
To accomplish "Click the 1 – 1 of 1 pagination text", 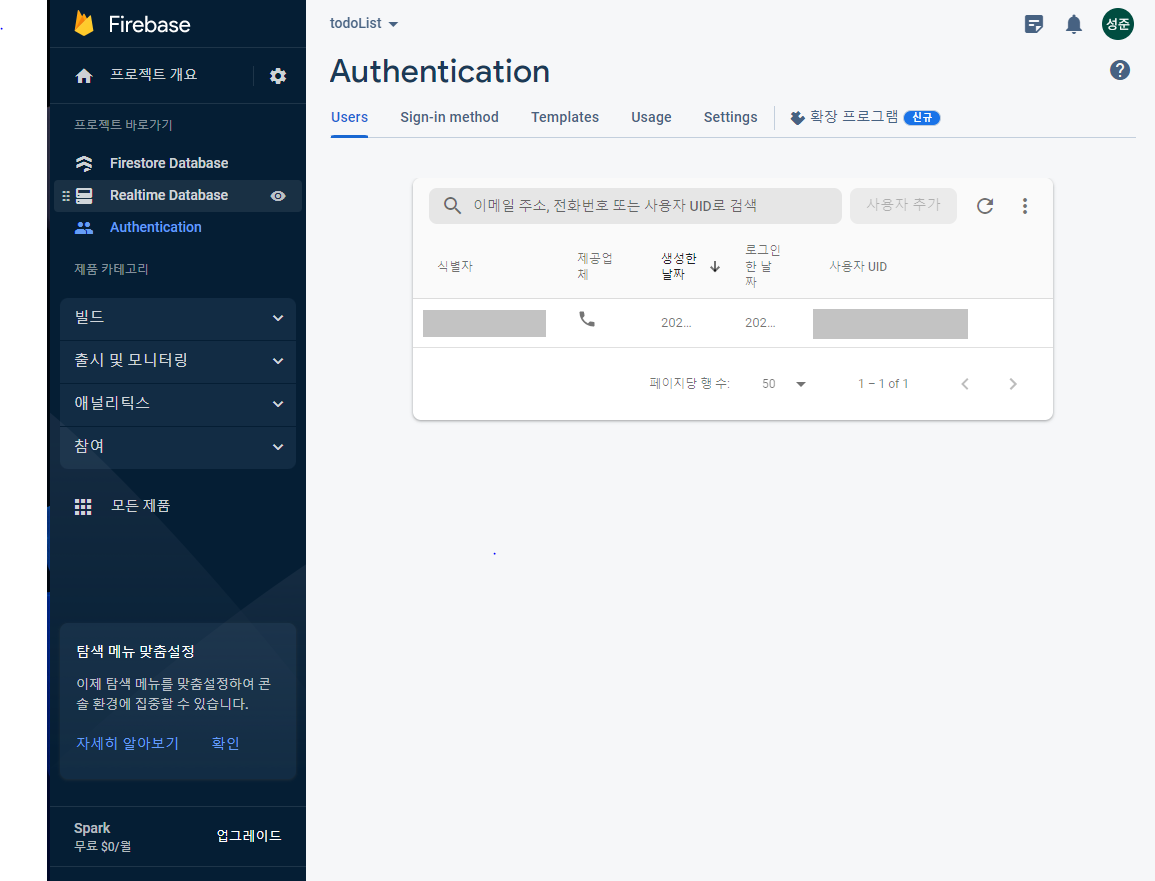I will 882,384.
